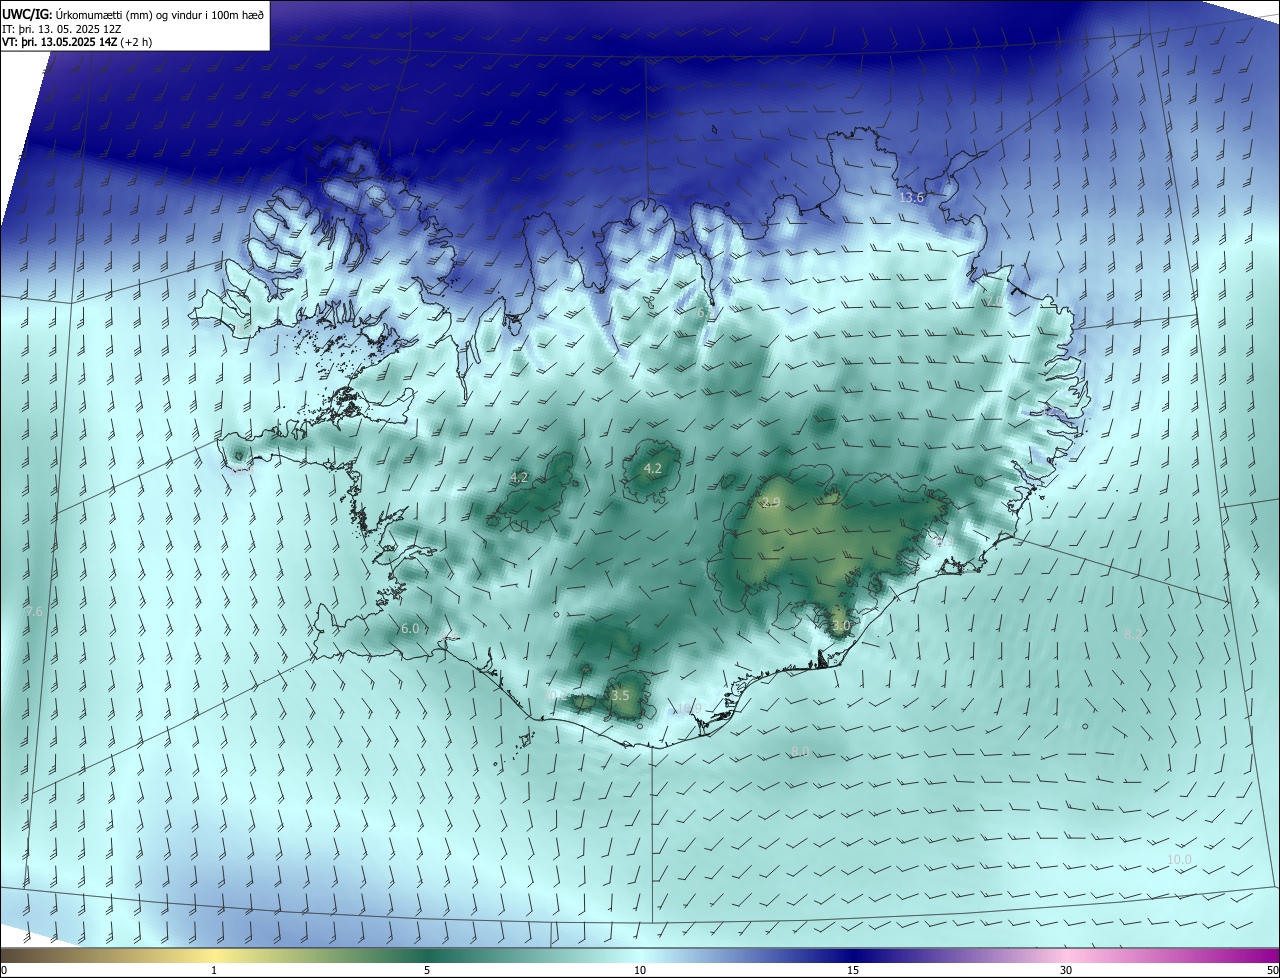Click the colorbar tick label 30
1280x978 pixels.
(x=1066, y=970)
